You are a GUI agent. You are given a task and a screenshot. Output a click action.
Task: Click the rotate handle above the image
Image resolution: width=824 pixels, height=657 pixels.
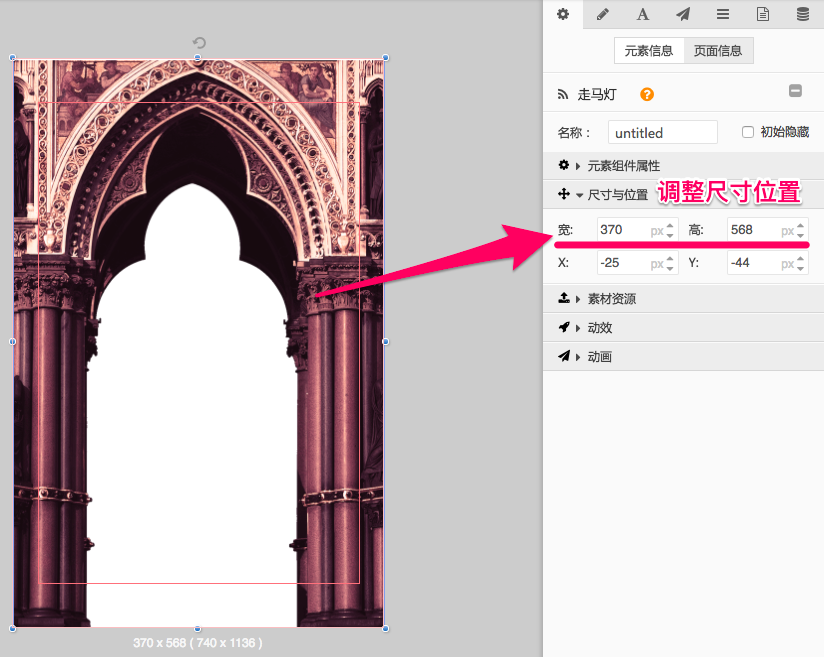click(199, 43)
